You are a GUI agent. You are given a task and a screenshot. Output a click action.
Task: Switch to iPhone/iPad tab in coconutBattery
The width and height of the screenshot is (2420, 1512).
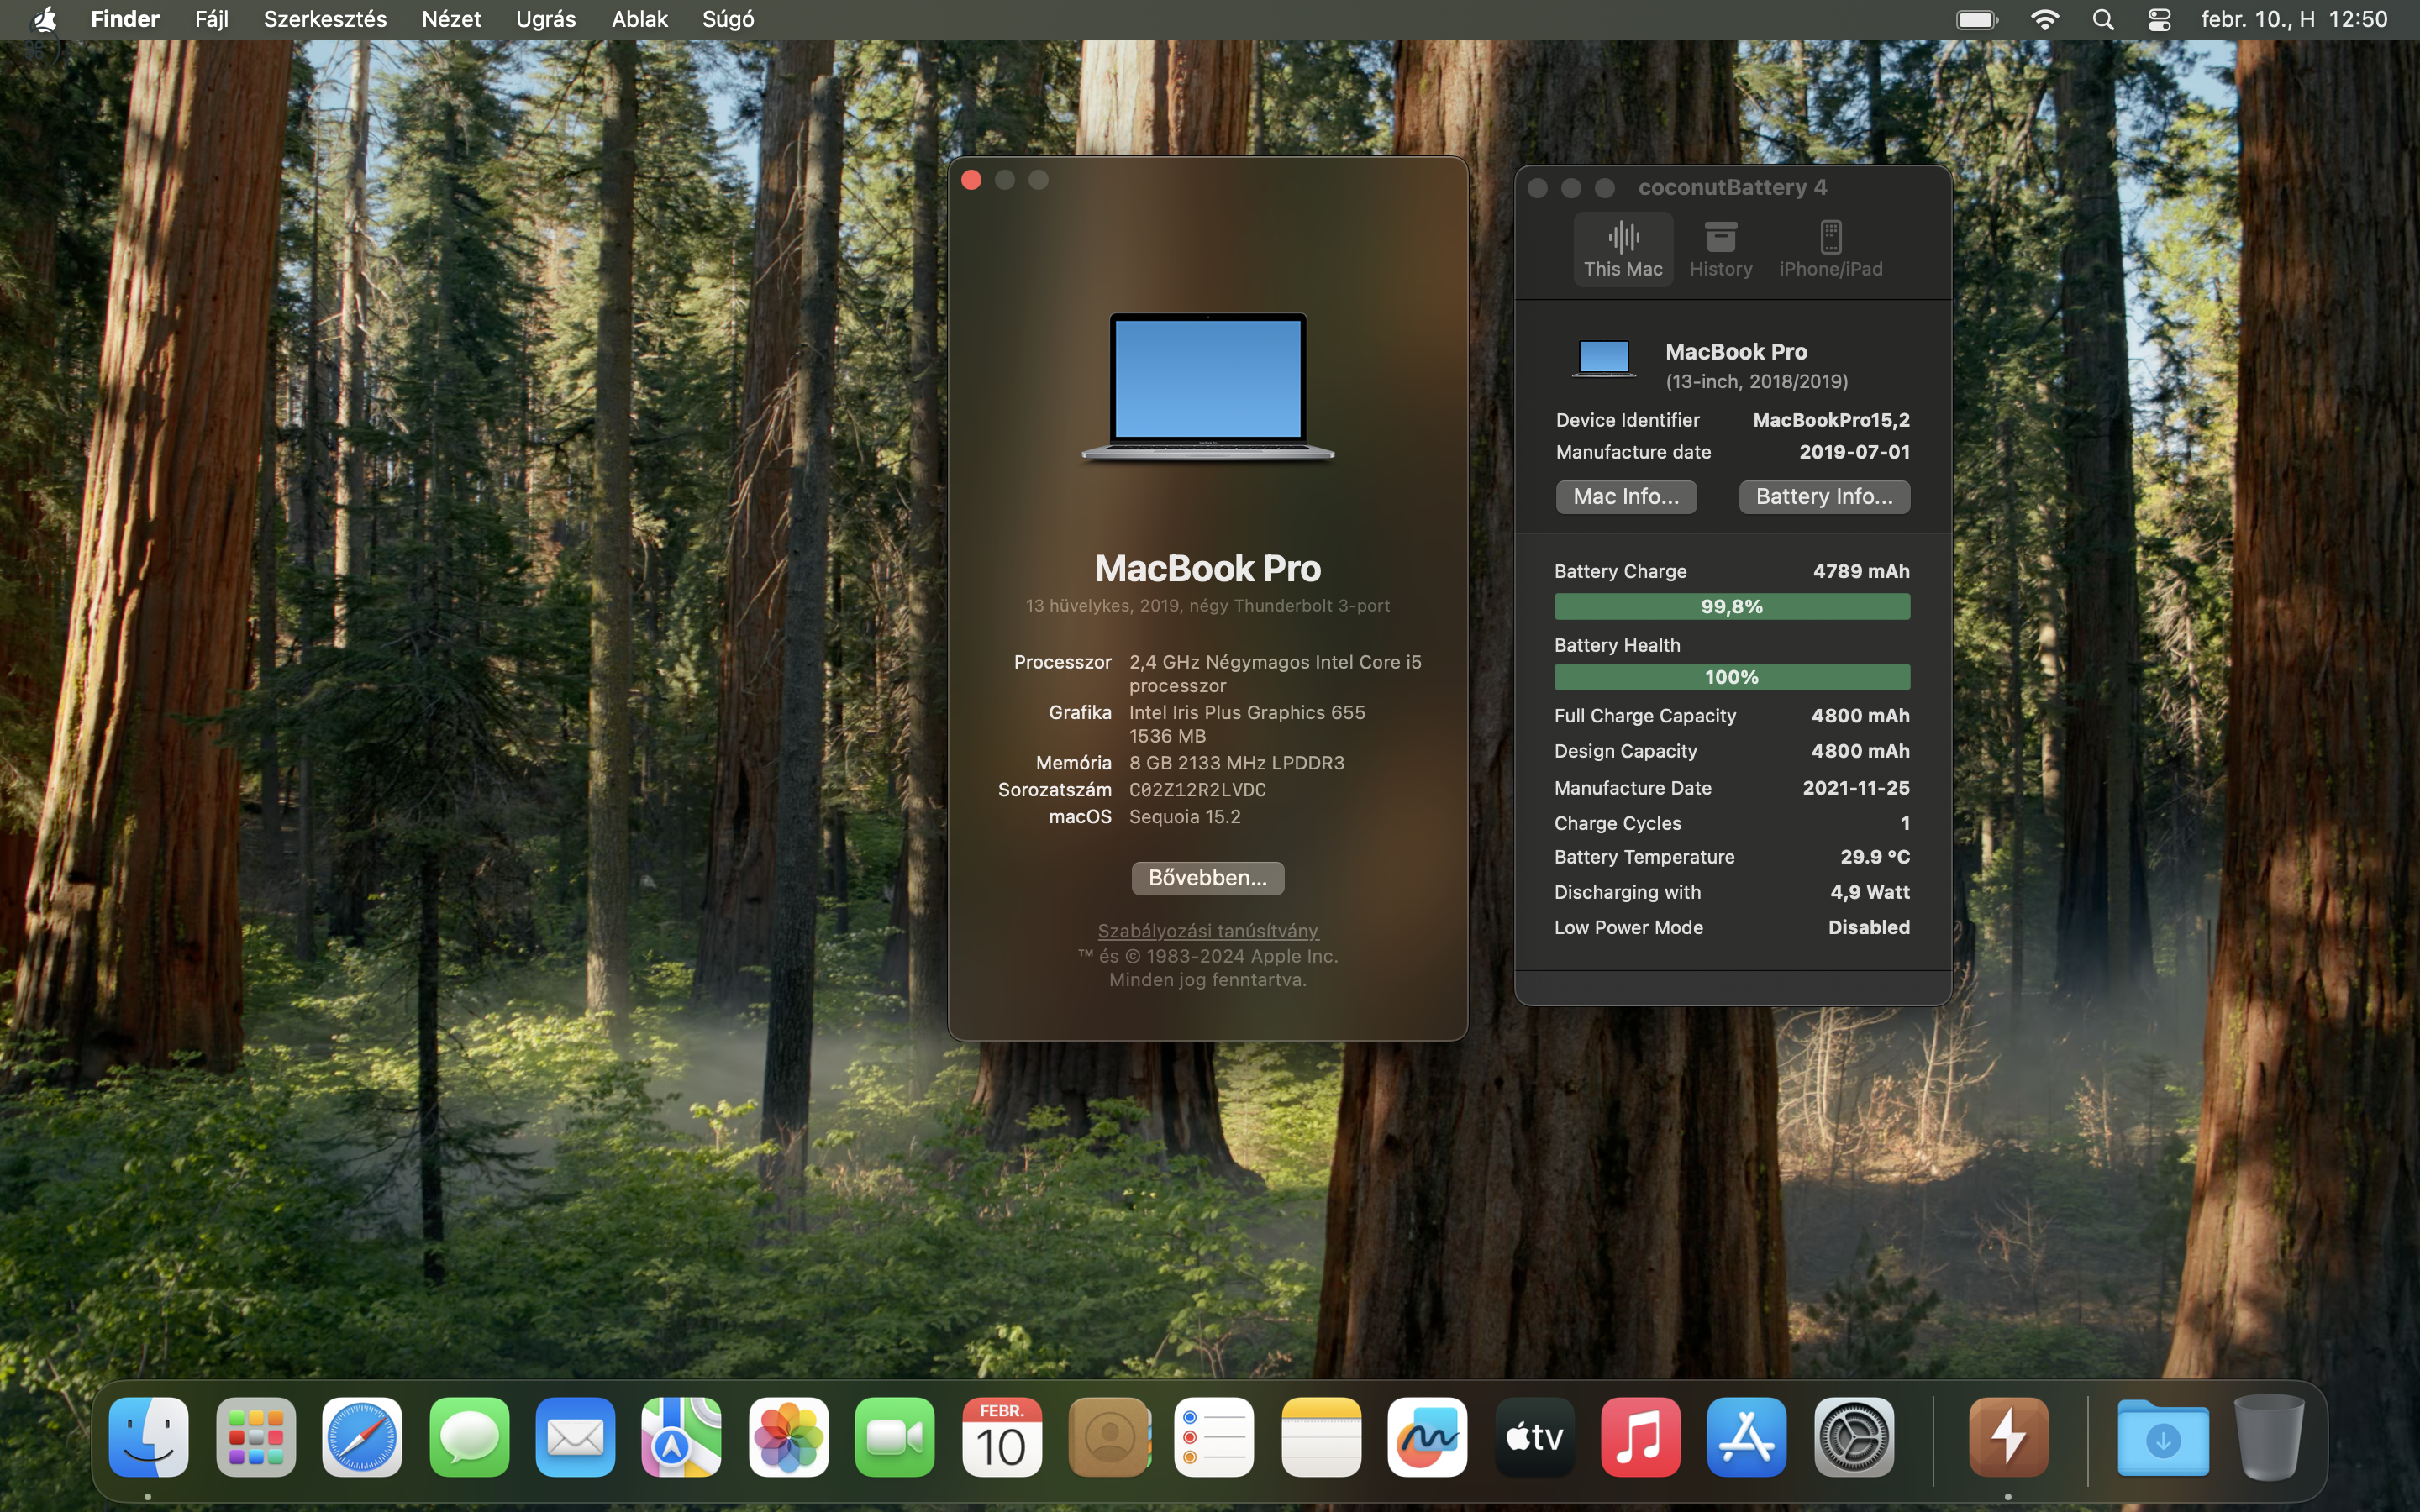(x=1830, y=249)
